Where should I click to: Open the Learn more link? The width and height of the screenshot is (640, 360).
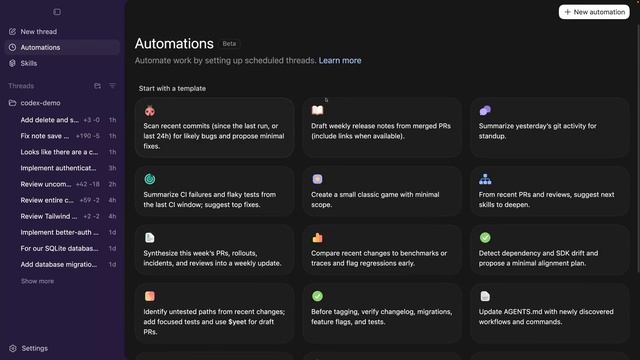(x=340, y=60)
